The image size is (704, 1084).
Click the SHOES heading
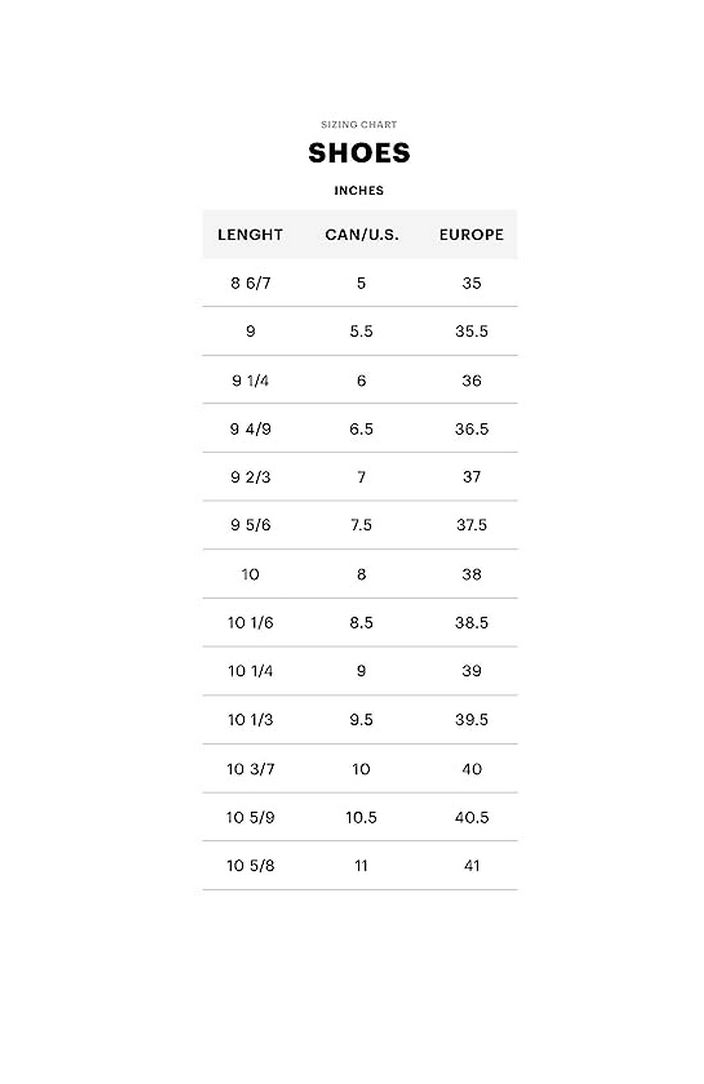(x=359, y=153)
